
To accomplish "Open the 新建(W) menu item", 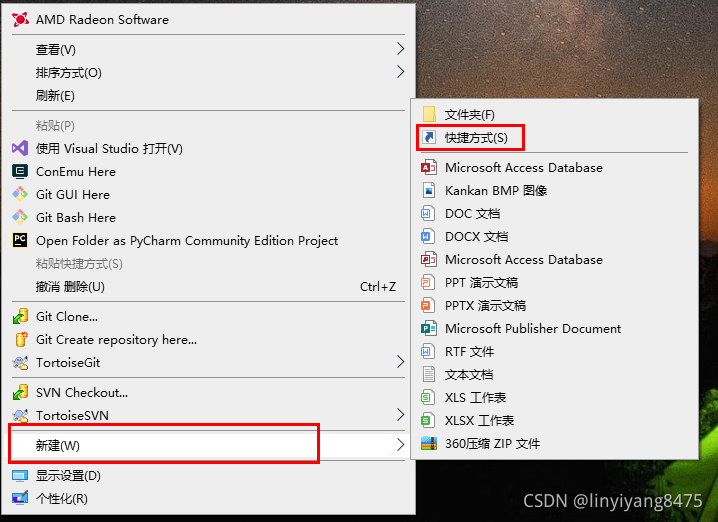I will tap(208, 445).
